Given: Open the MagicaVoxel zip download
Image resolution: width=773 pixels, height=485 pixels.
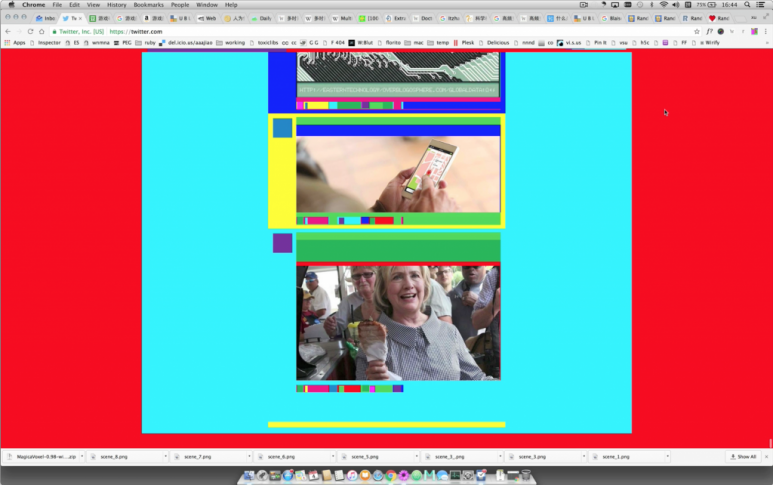Looking at the screenshot, I should point(44,456).
